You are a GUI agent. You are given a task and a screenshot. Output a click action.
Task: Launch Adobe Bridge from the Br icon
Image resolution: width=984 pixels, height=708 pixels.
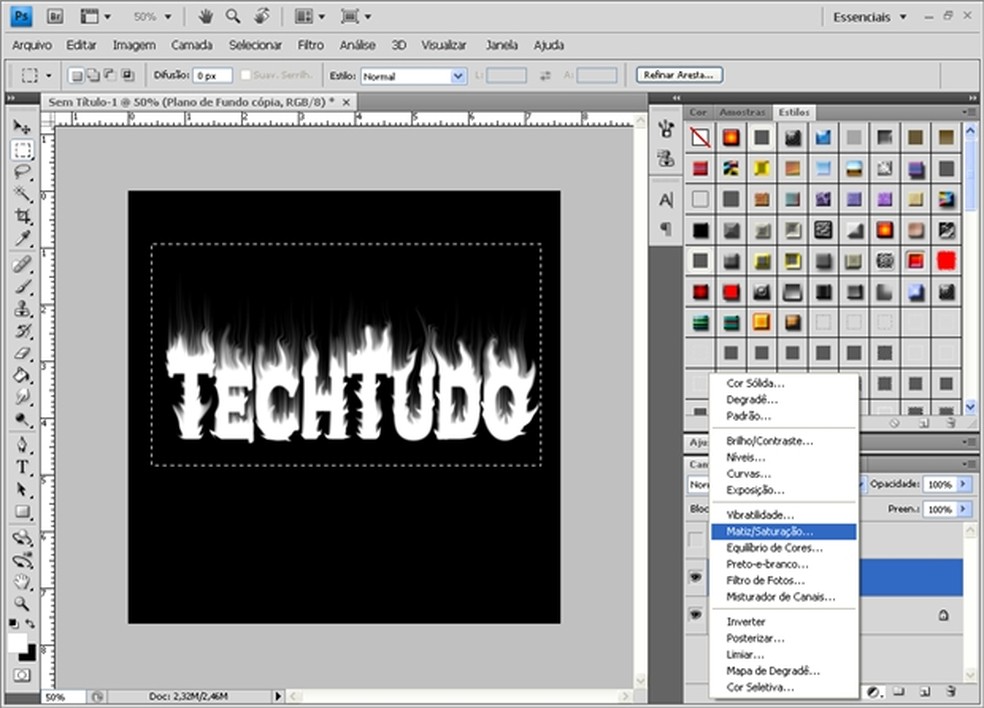[55, 17]
